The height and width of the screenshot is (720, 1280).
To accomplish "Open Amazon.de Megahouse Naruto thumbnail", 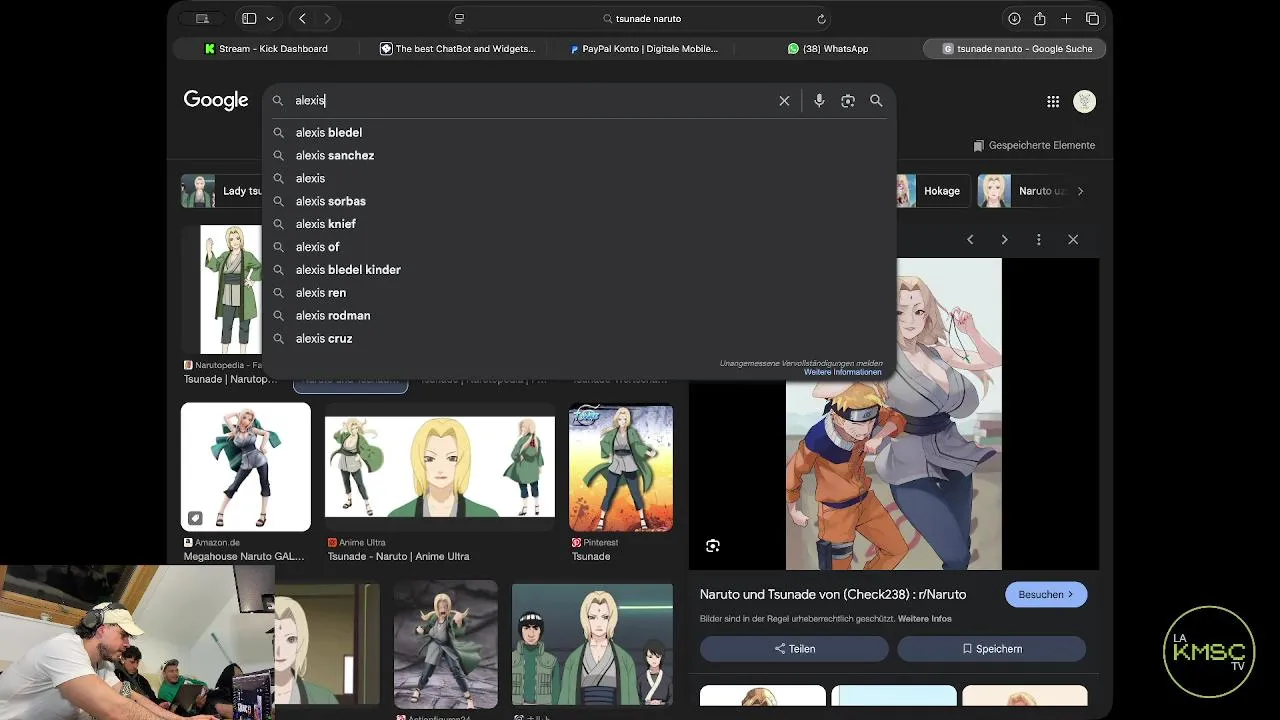I will 245,467.
